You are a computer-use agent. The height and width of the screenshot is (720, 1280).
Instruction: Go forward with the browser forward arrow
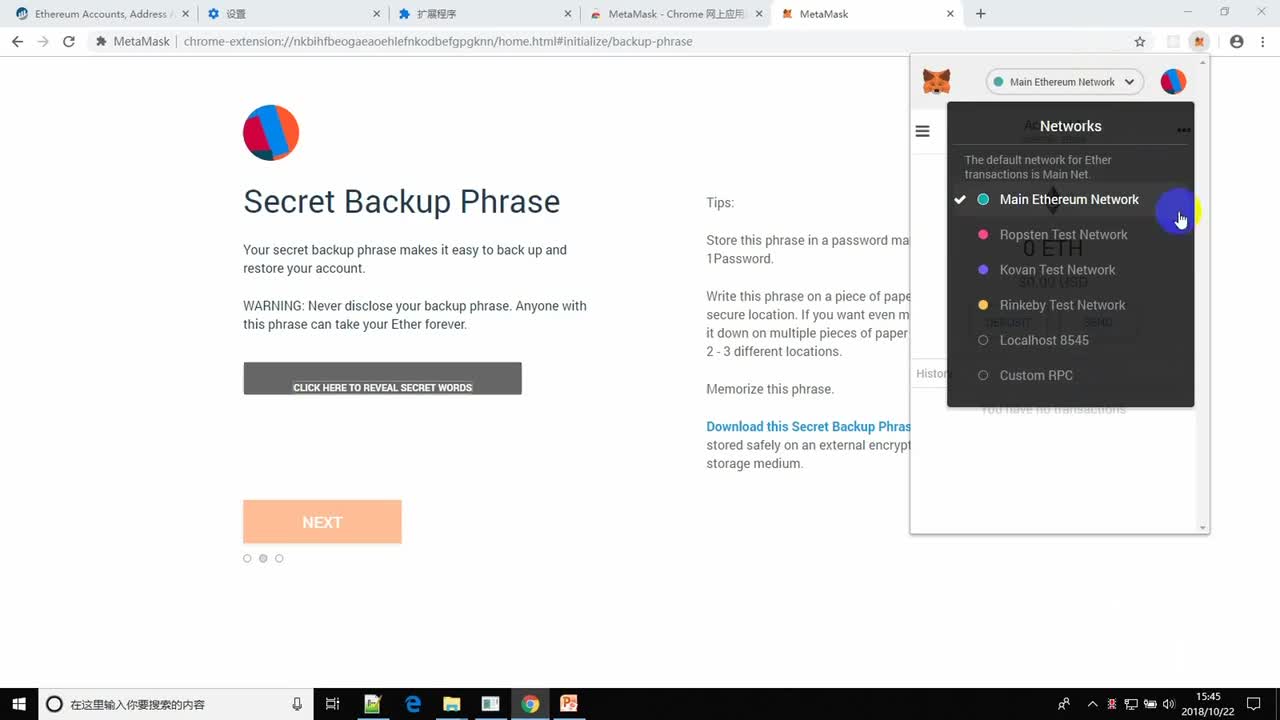[x=43, y=42]
